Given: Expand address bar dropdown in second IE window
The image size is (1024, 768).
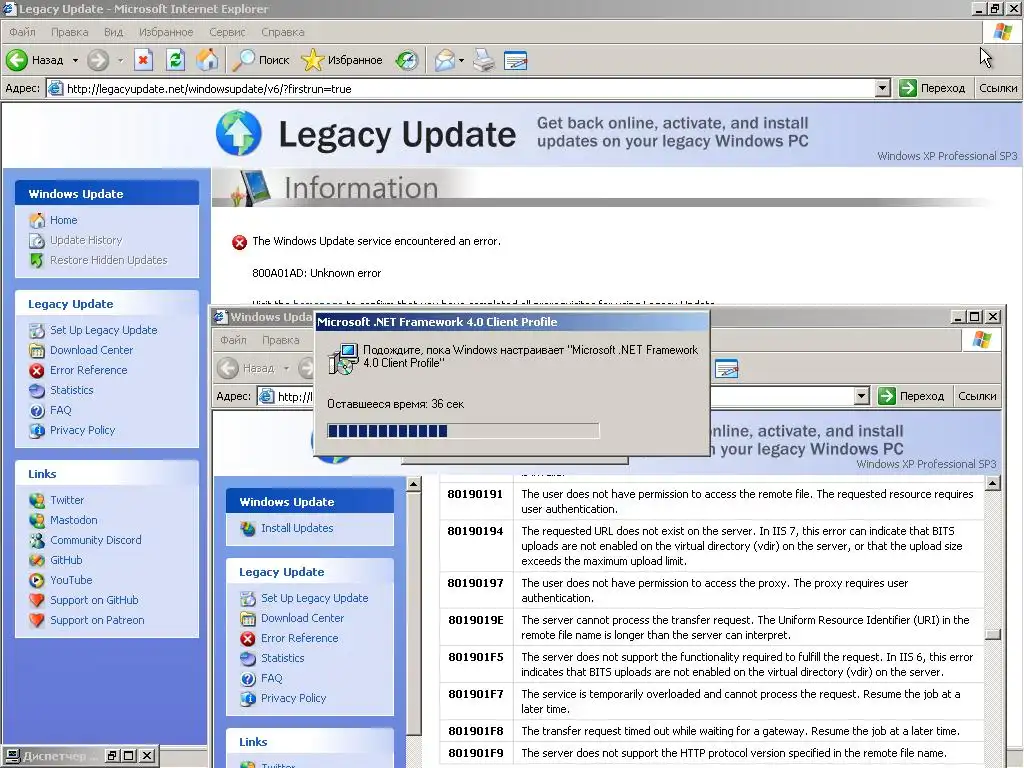Looking at the screenshot, I should tap(861, 396).
